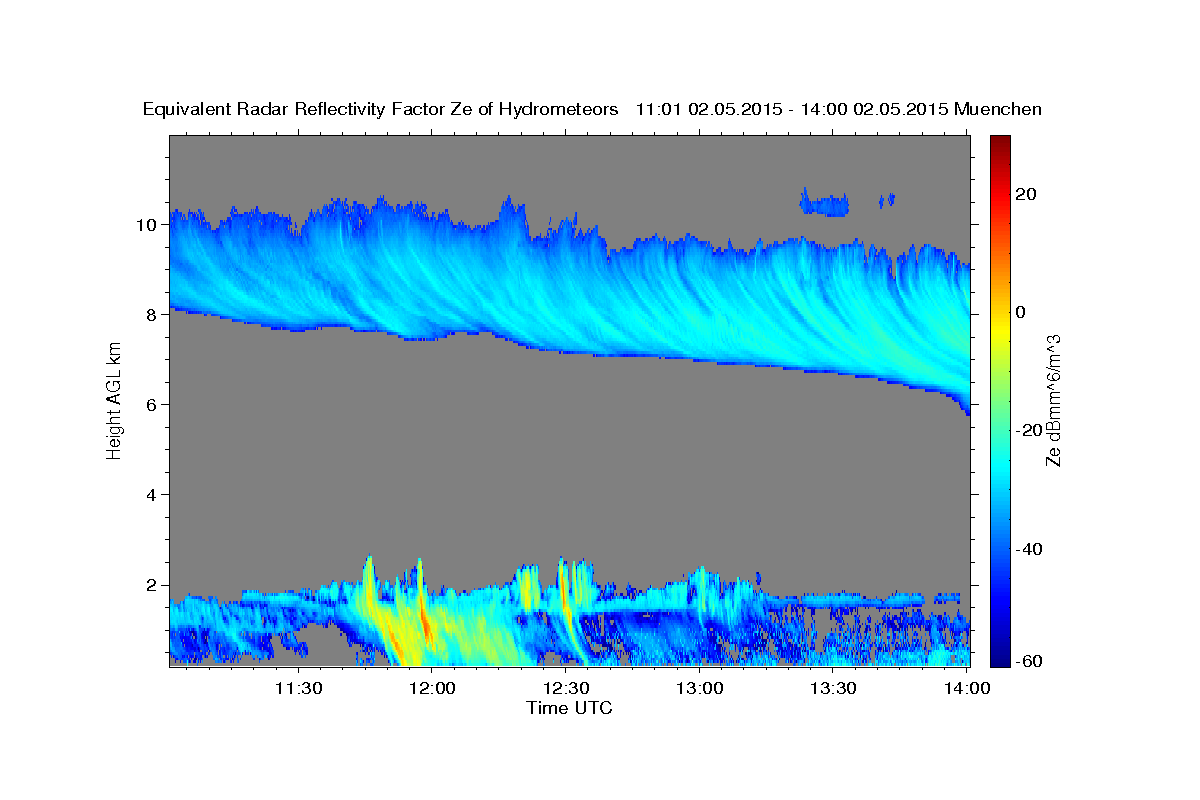Click the colorbar value -20
This screenshot has height=800, width=1200.
pyautogui.click(x=1030, y=430)
